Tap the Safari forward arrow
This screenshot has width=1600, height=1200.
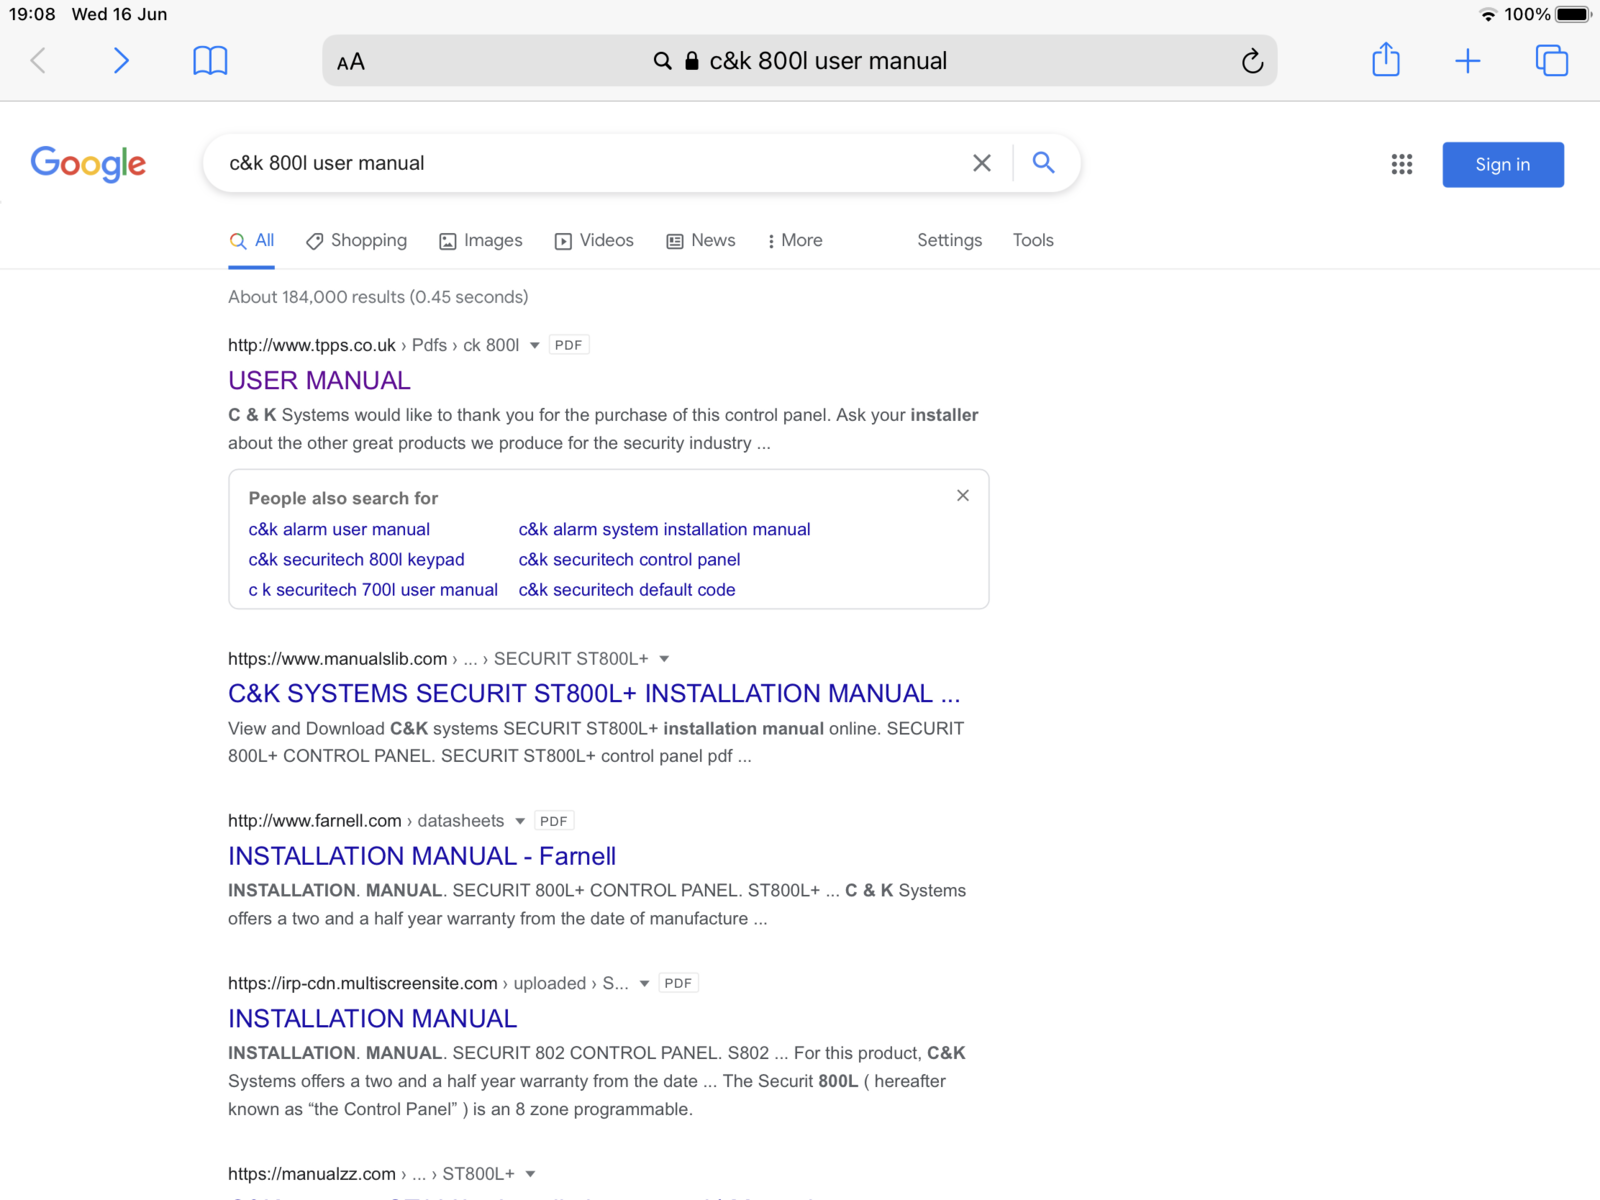(121, 61)
